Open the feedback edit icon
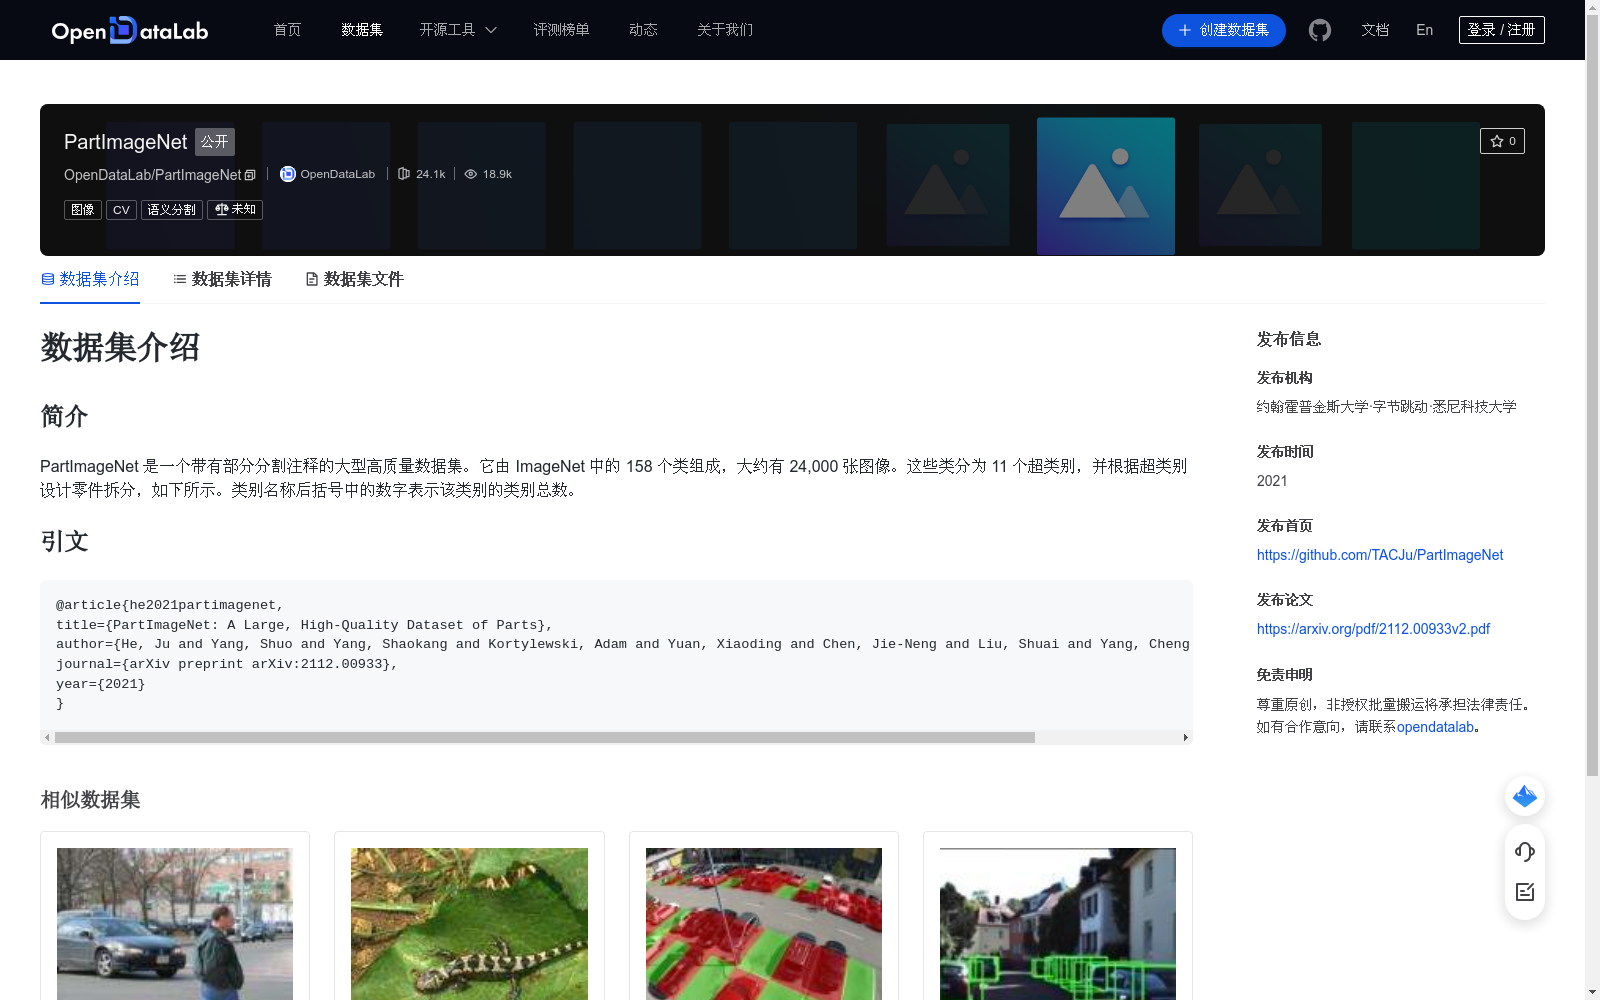Screen dimensions: 1600x1000 click(1525, 892)
